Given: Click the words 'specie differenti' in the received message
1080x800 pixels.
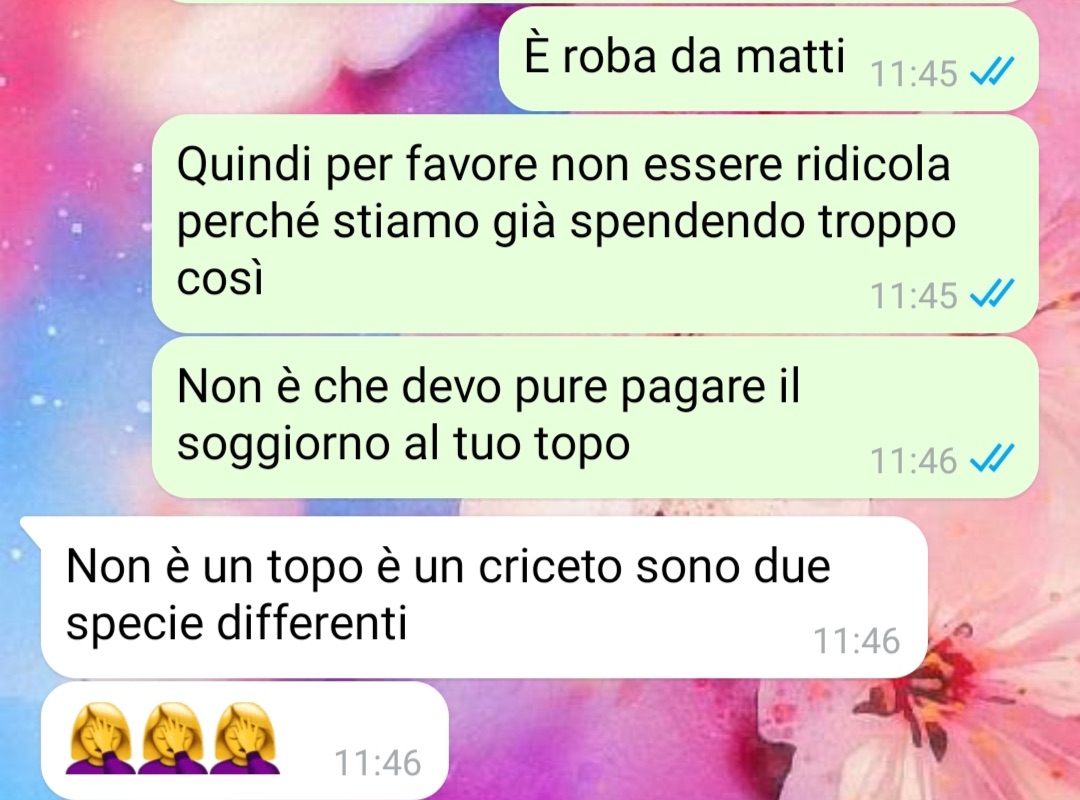Looking at the screenshot, I should coord(236,624).
